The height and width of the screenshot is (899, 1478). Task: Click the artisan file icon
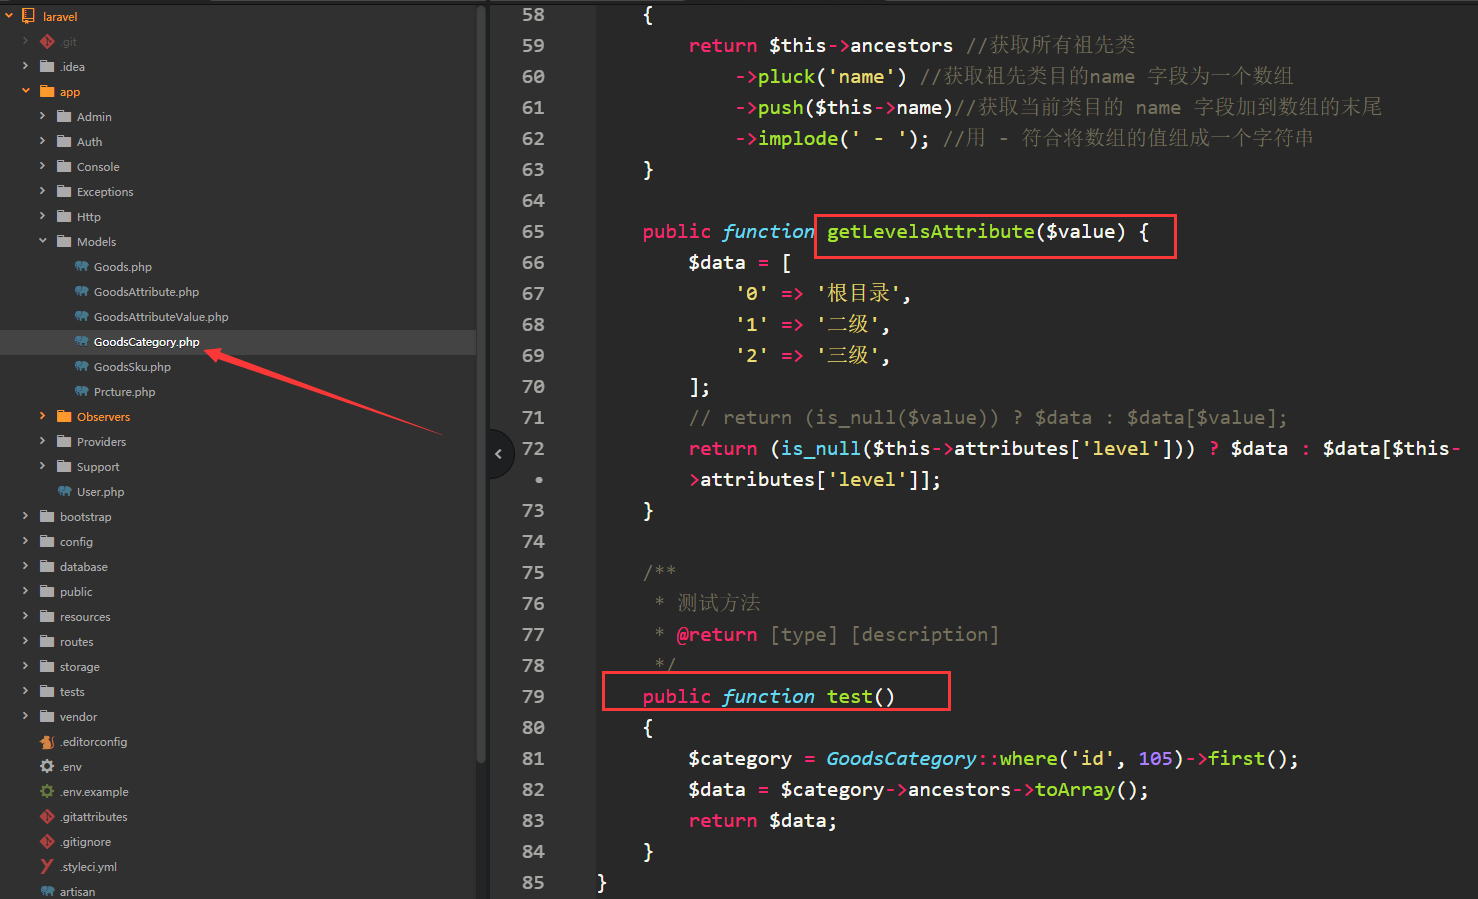pos(47,891)
